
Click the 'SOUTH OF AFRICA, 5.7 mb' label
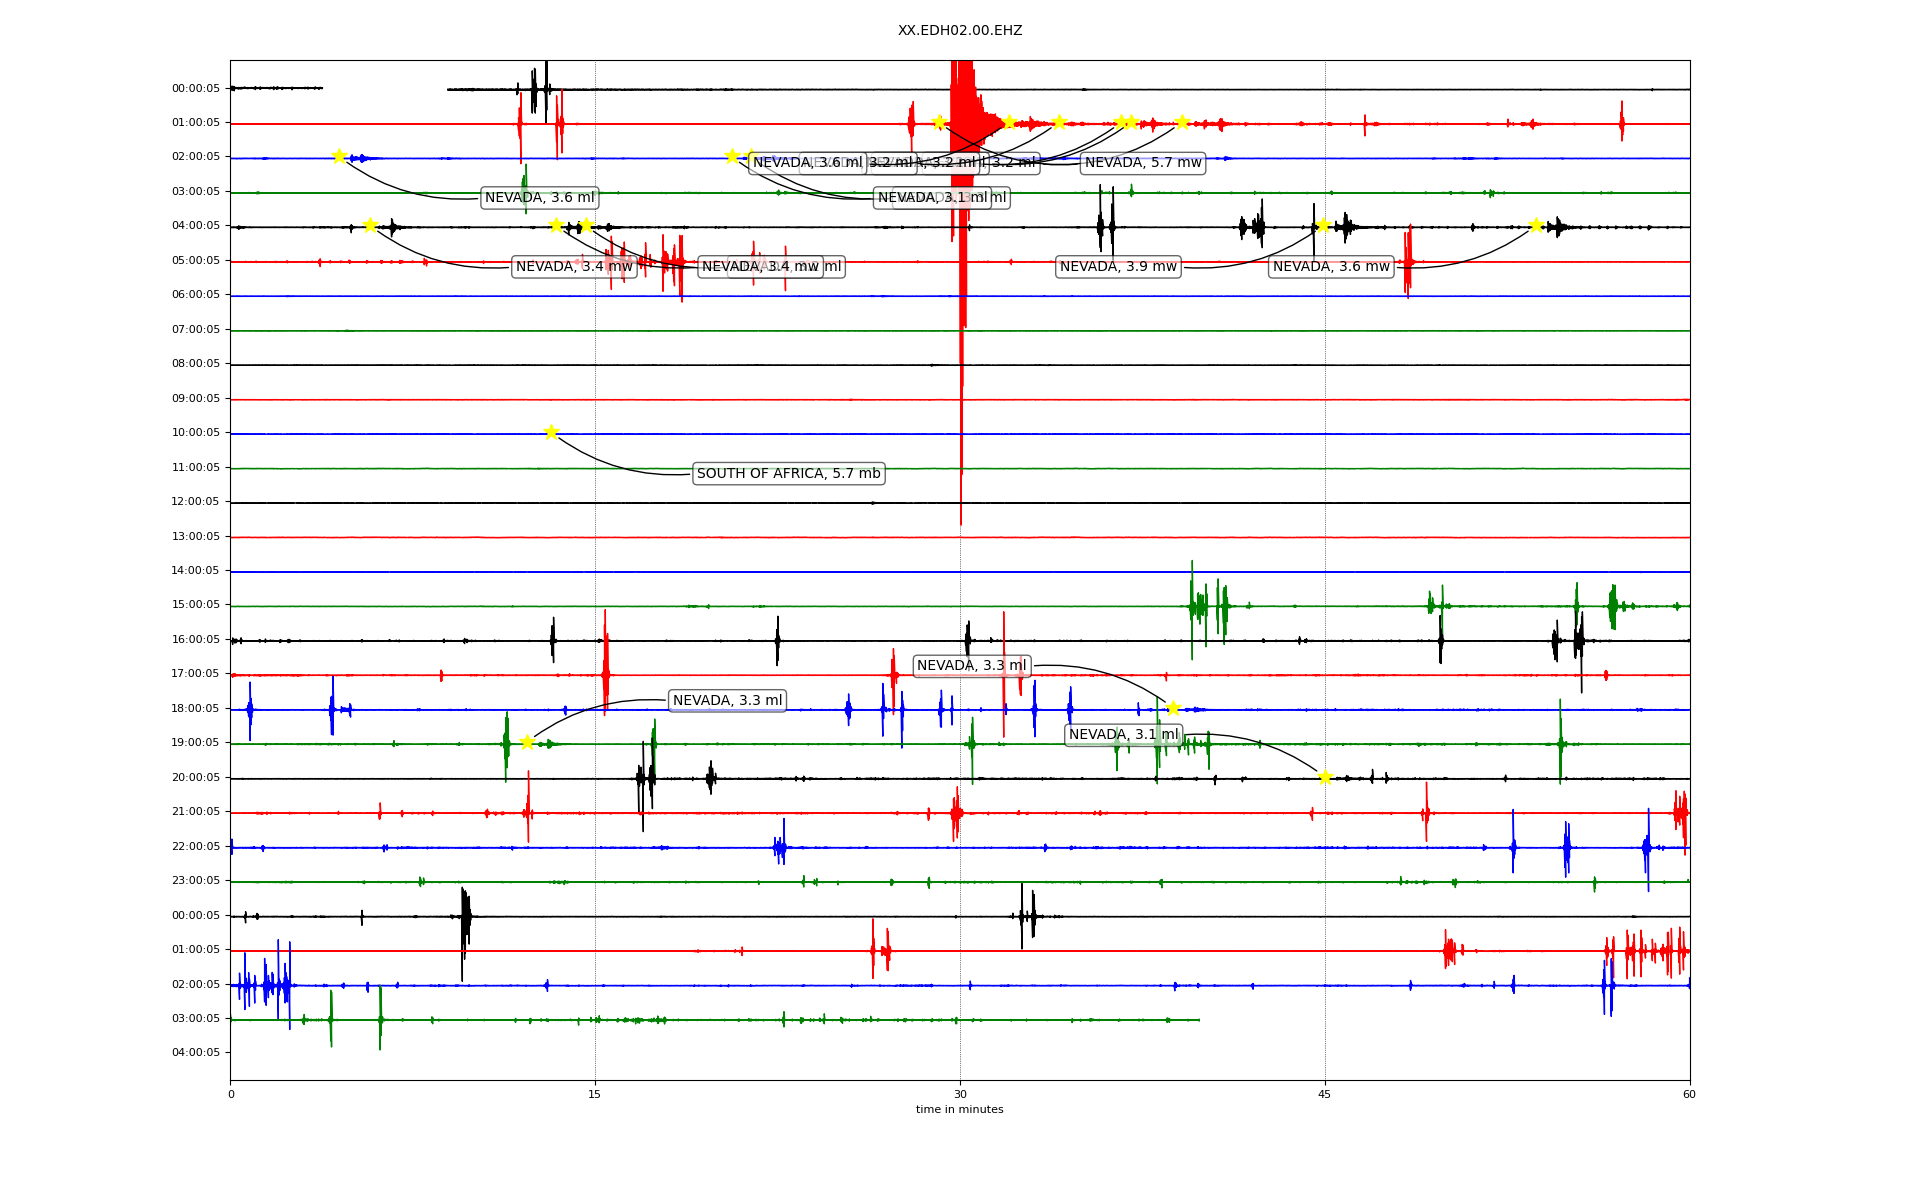[x=788, y=473]
